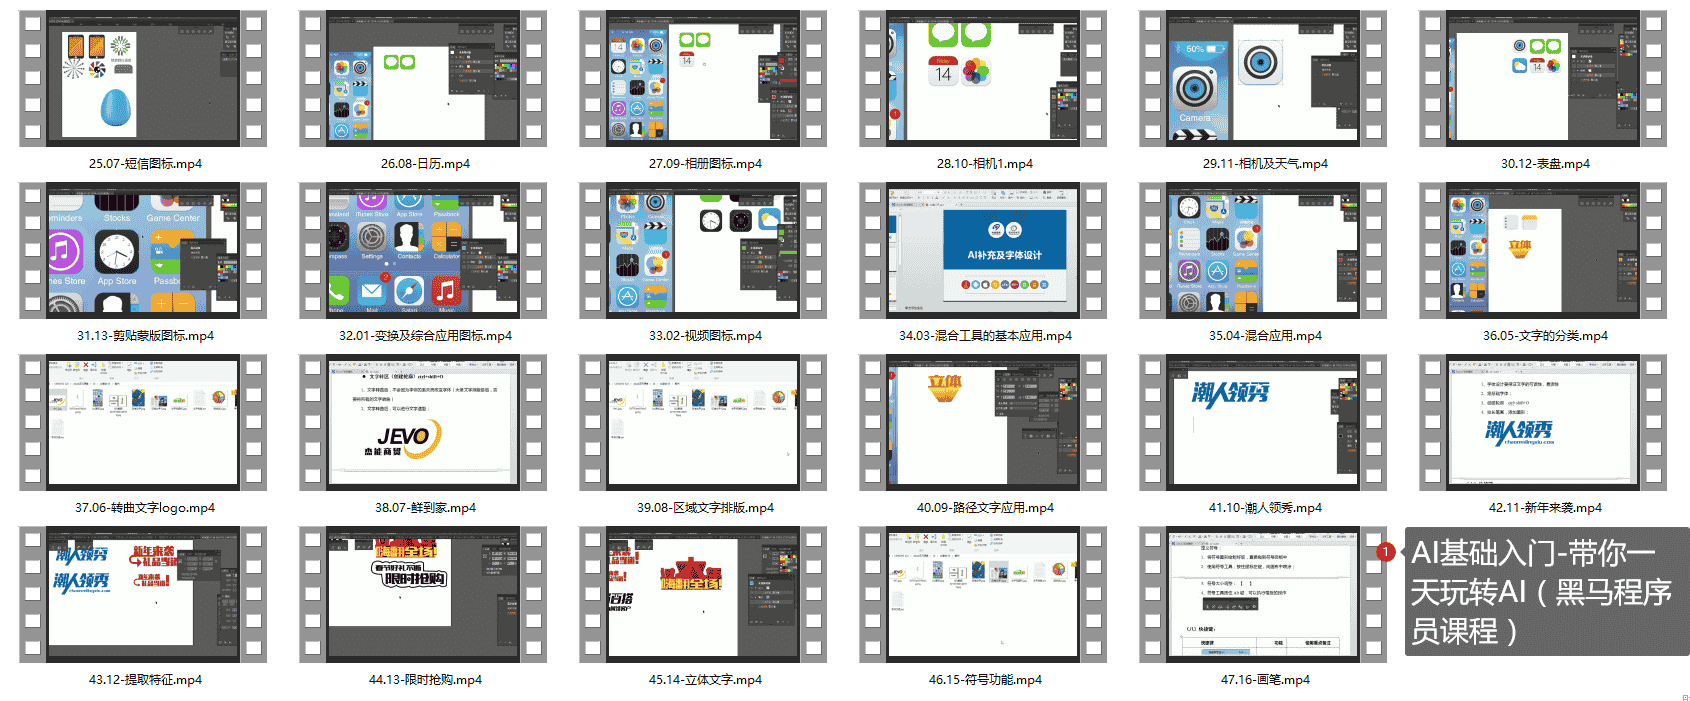Select the 33.02-视频图标.mp4 video thumbnail

[x=703, y=251]
